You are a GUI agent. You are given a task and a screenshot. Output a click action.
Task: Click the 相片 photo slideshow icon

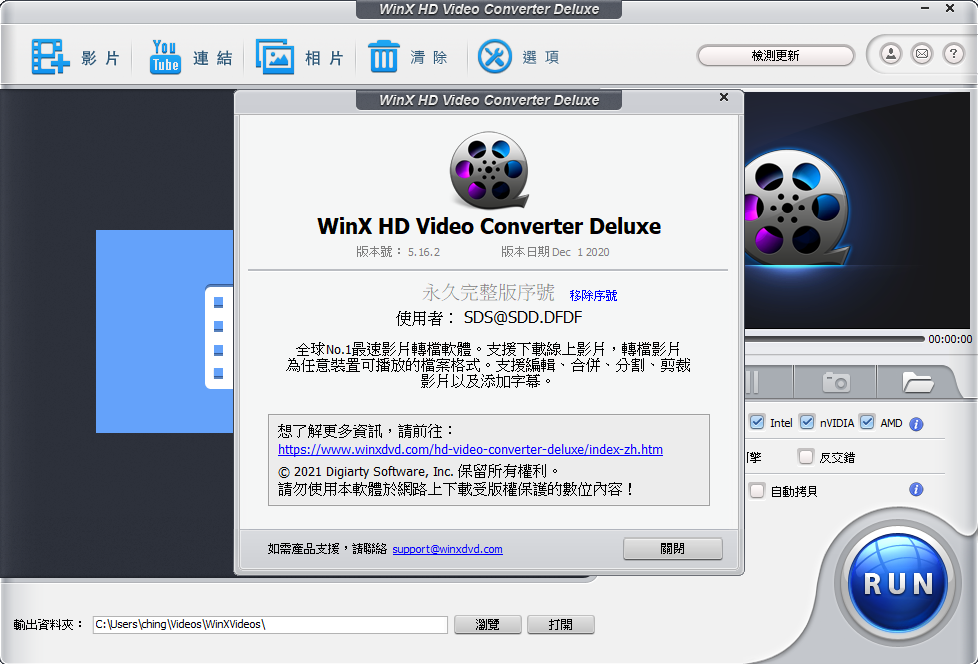(x=275, y=57)
